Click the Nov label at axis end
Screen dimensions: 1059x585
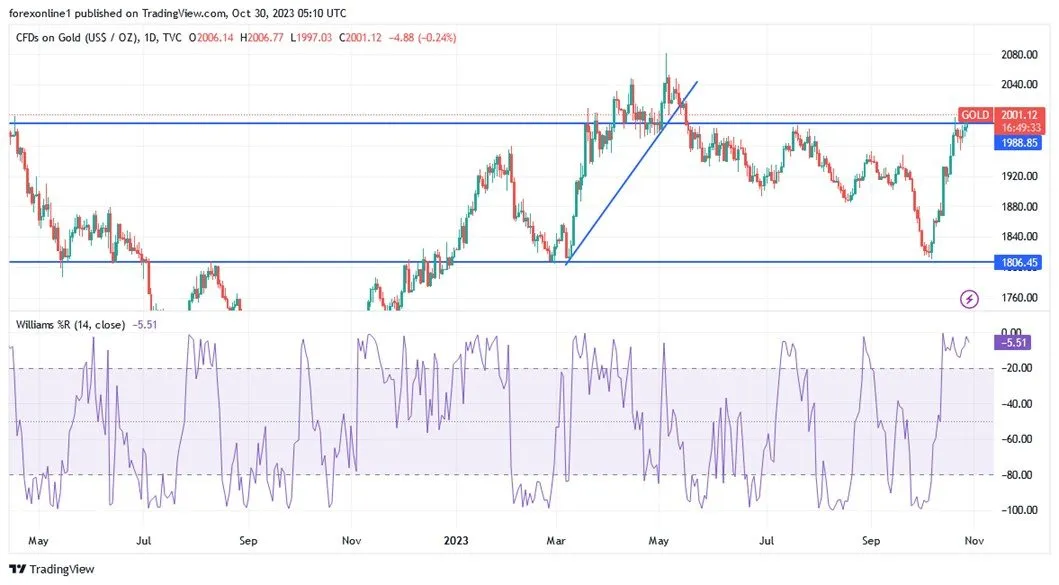[974, 540]
